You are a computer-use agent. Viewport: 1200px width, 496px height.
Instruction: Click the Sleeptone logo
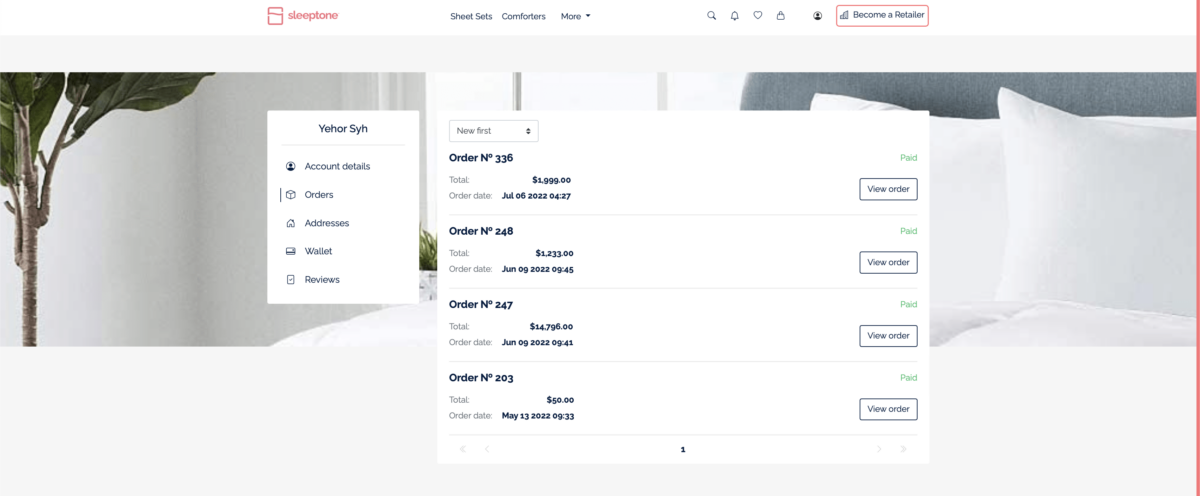click(x=303, y=16)
